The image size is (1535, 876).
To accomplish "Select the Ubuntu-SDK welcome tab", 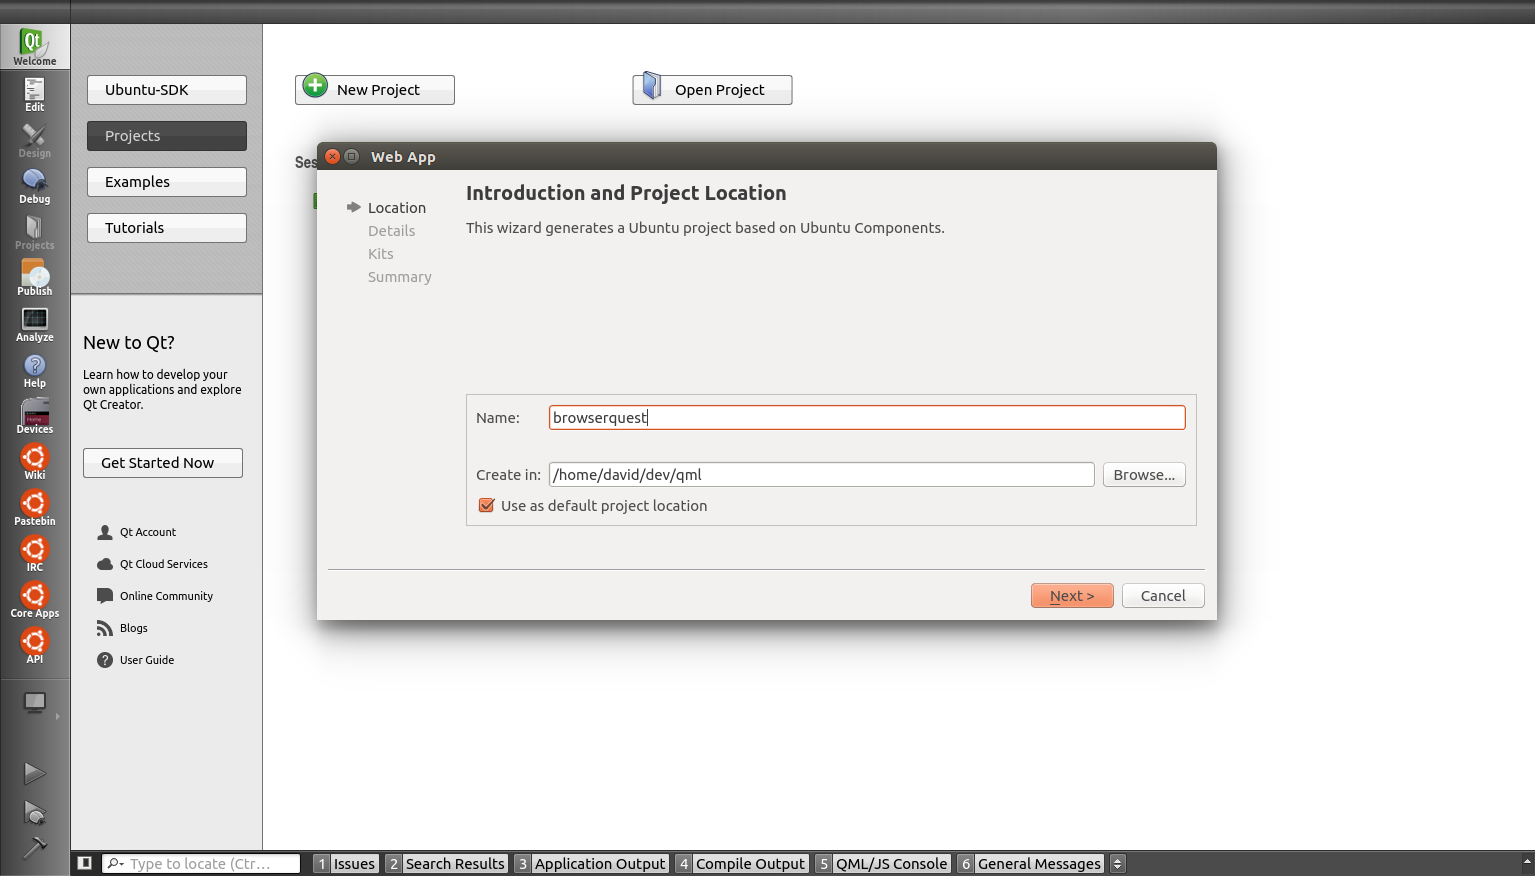I will click(x=167, y=90).
